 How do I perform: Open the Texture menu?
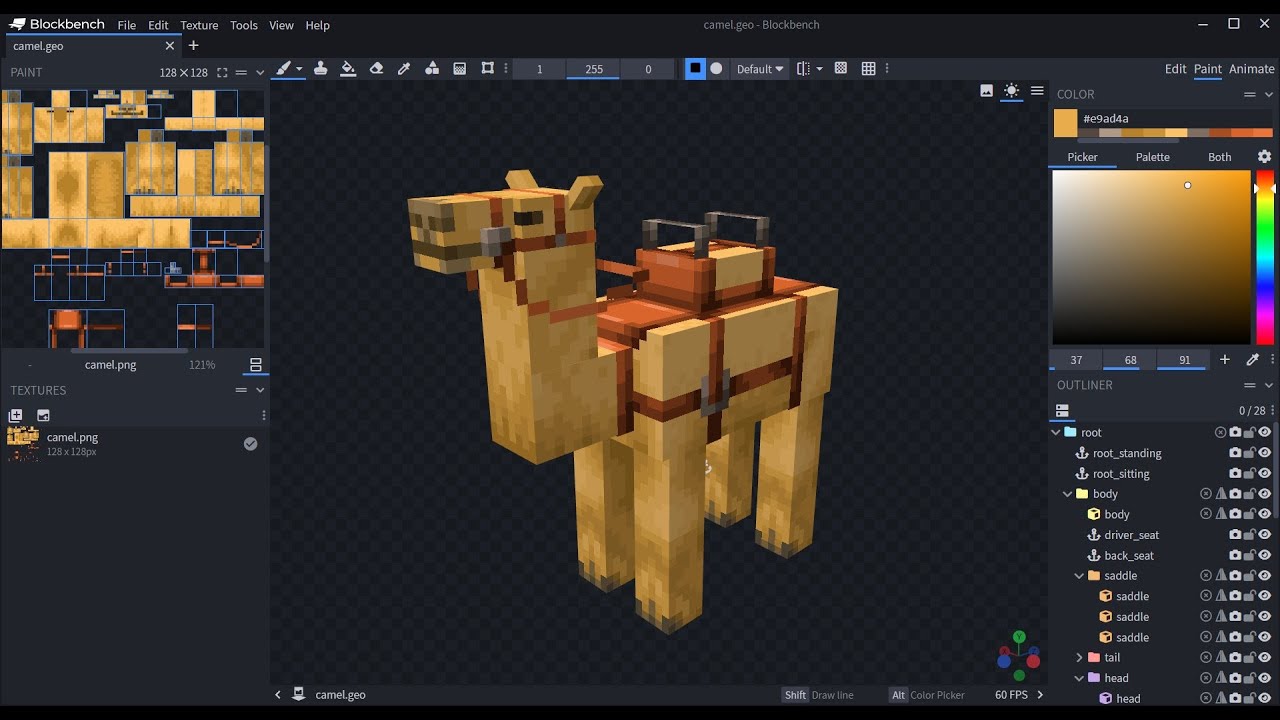click(x=199, y=25)
